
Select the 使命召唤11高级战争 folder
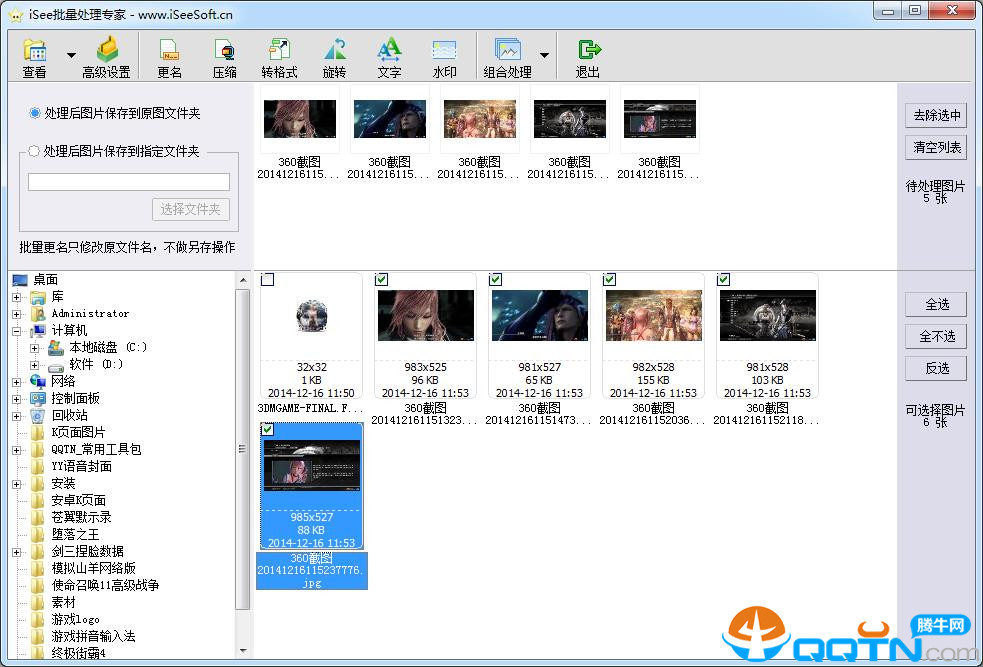pyautogui.click(x=105, y=585)
